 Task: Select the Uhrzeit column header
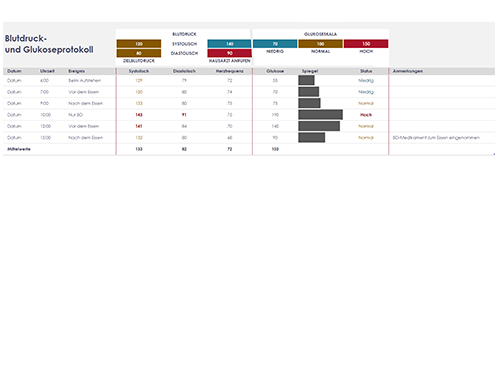point(47,71)
